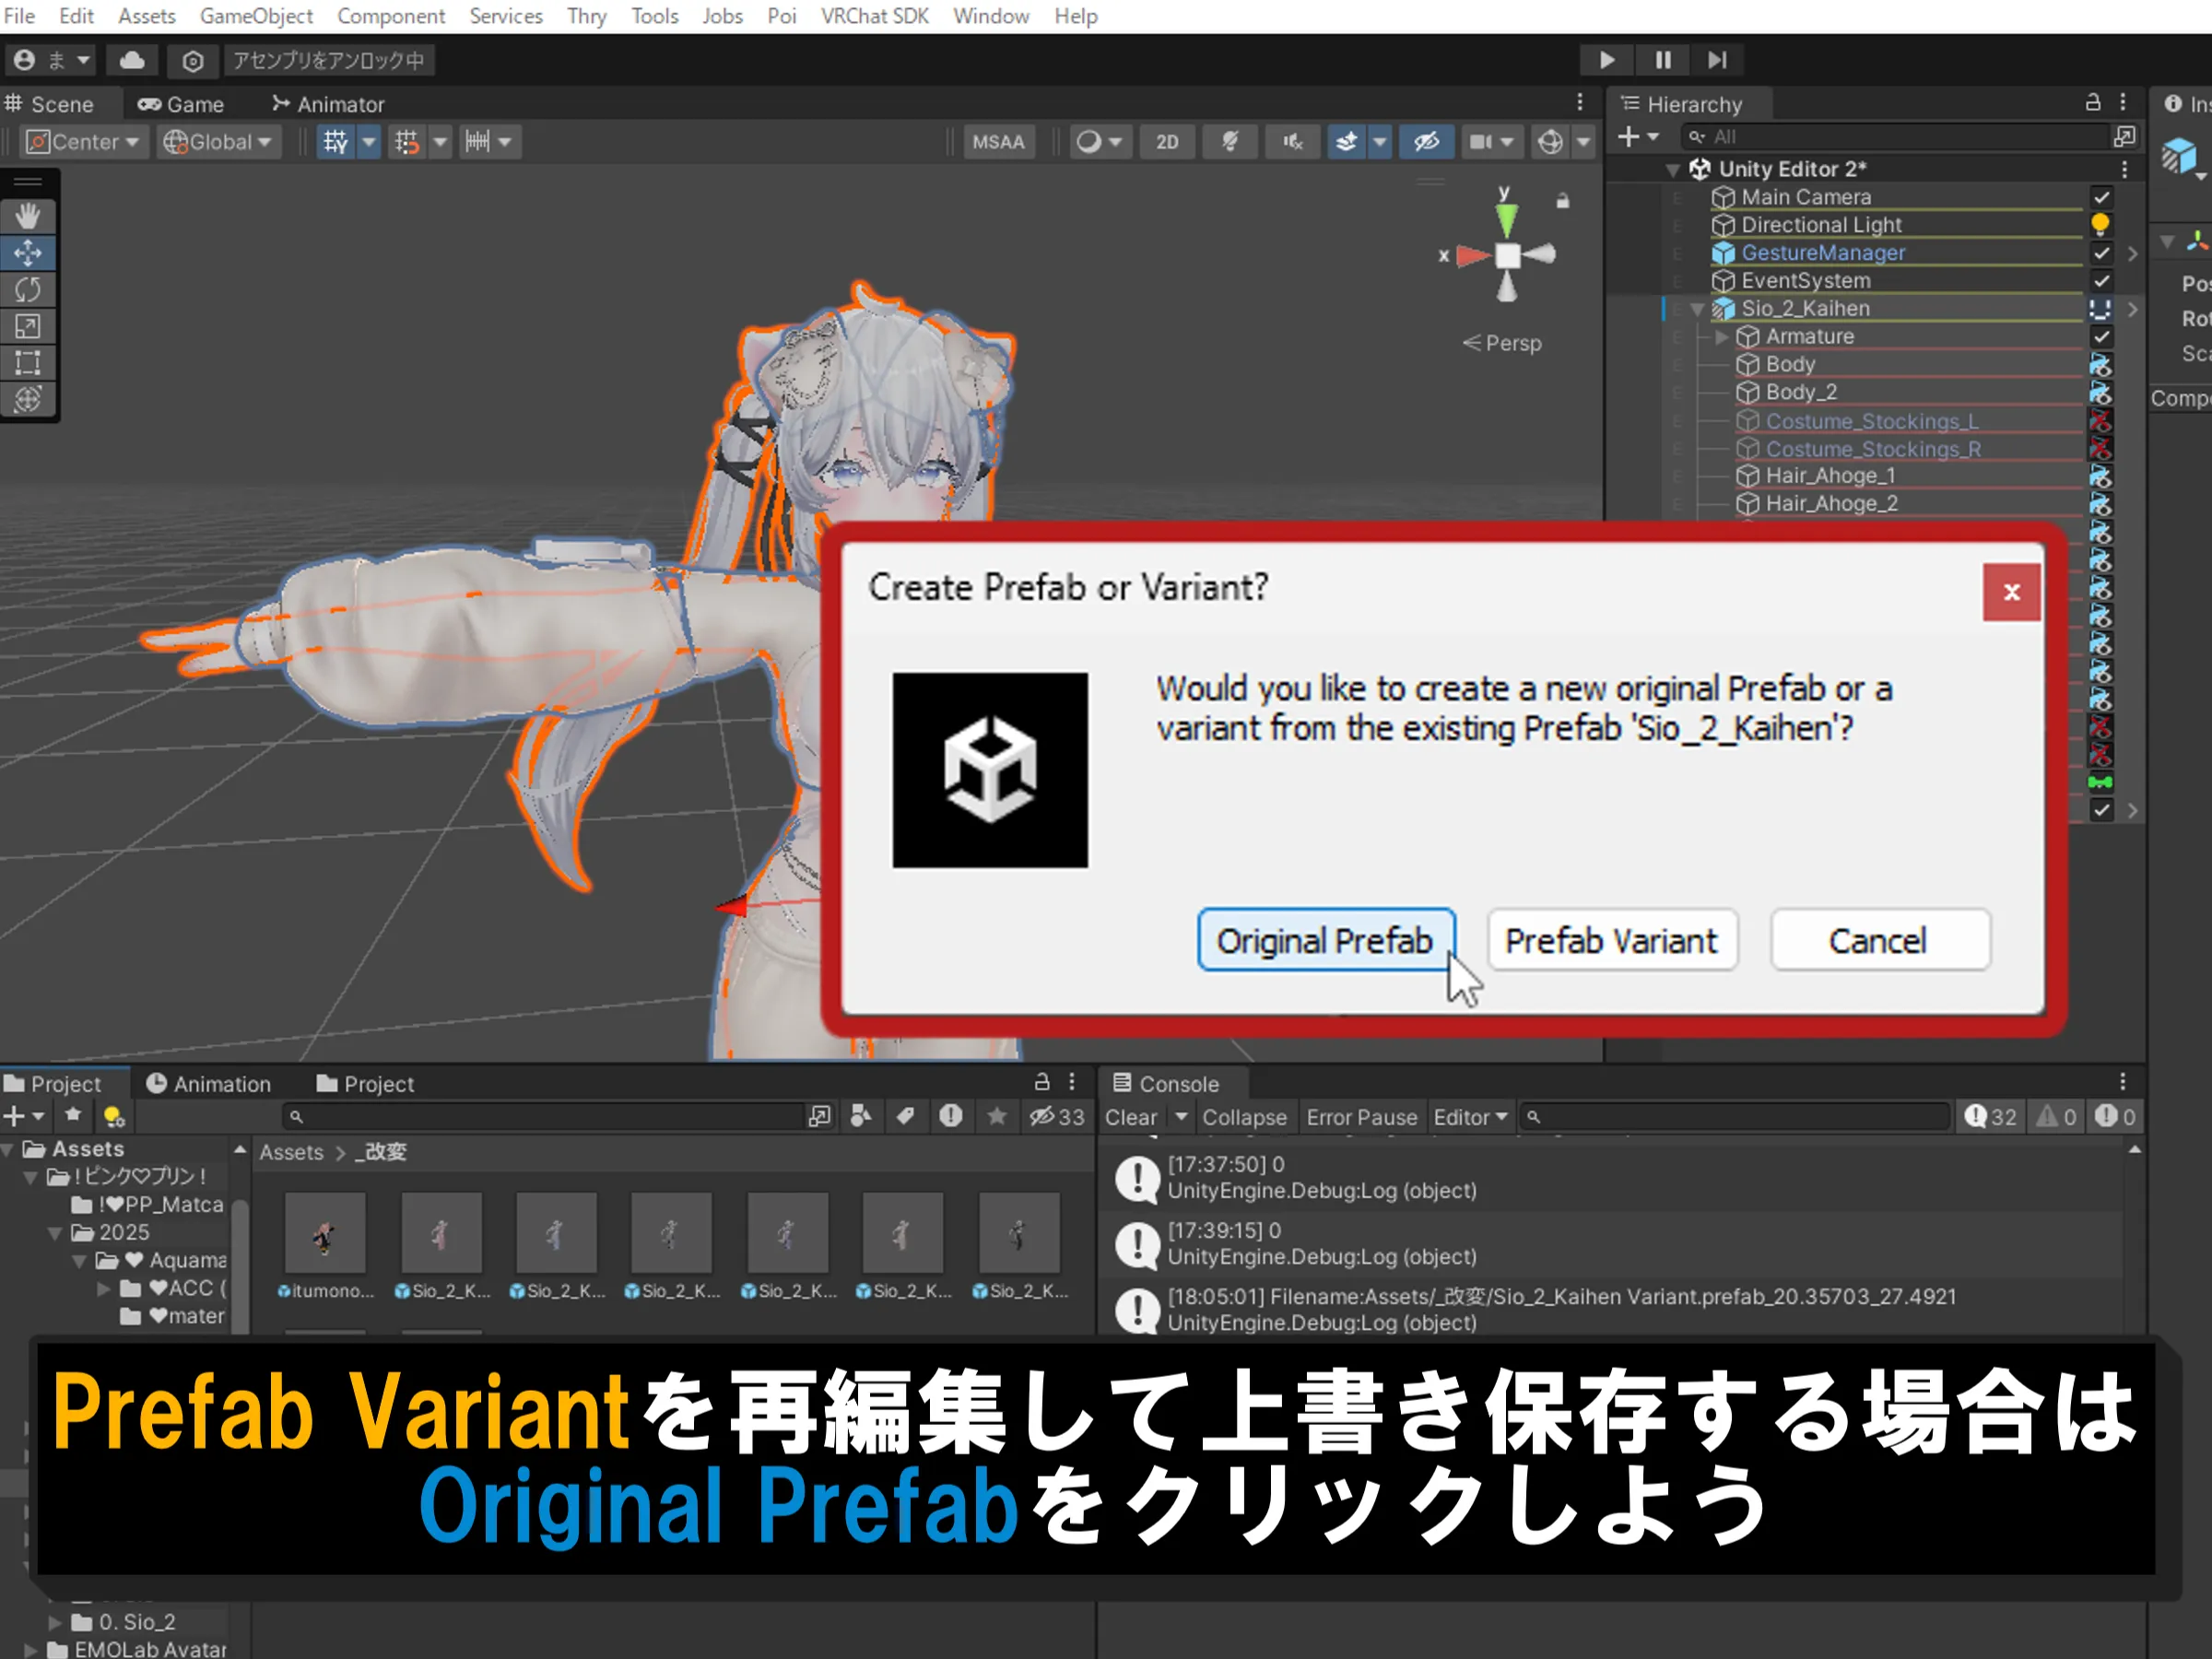The width and height of the screenshot is (2212, 1659).
Task: Select the Transform tool
Action: click(28, 399)
